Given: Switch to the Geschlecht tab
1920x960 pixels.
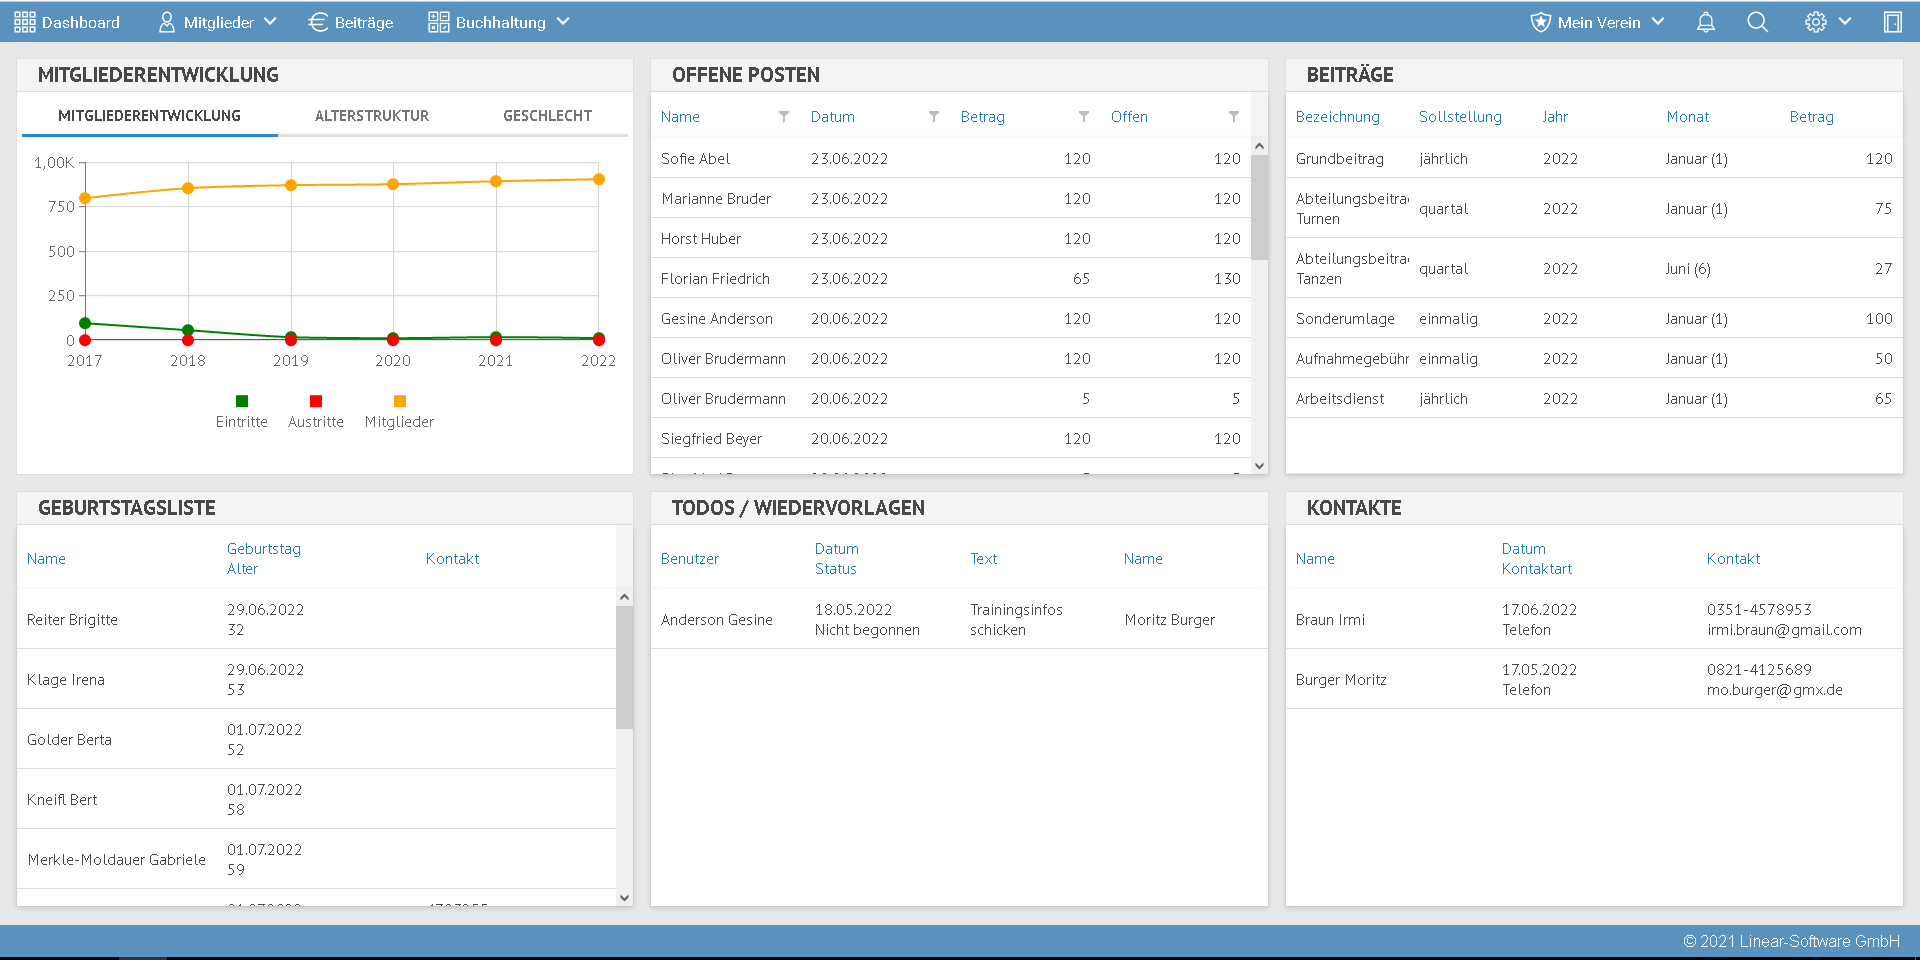Looking at the screenshot, I should 547,116.
